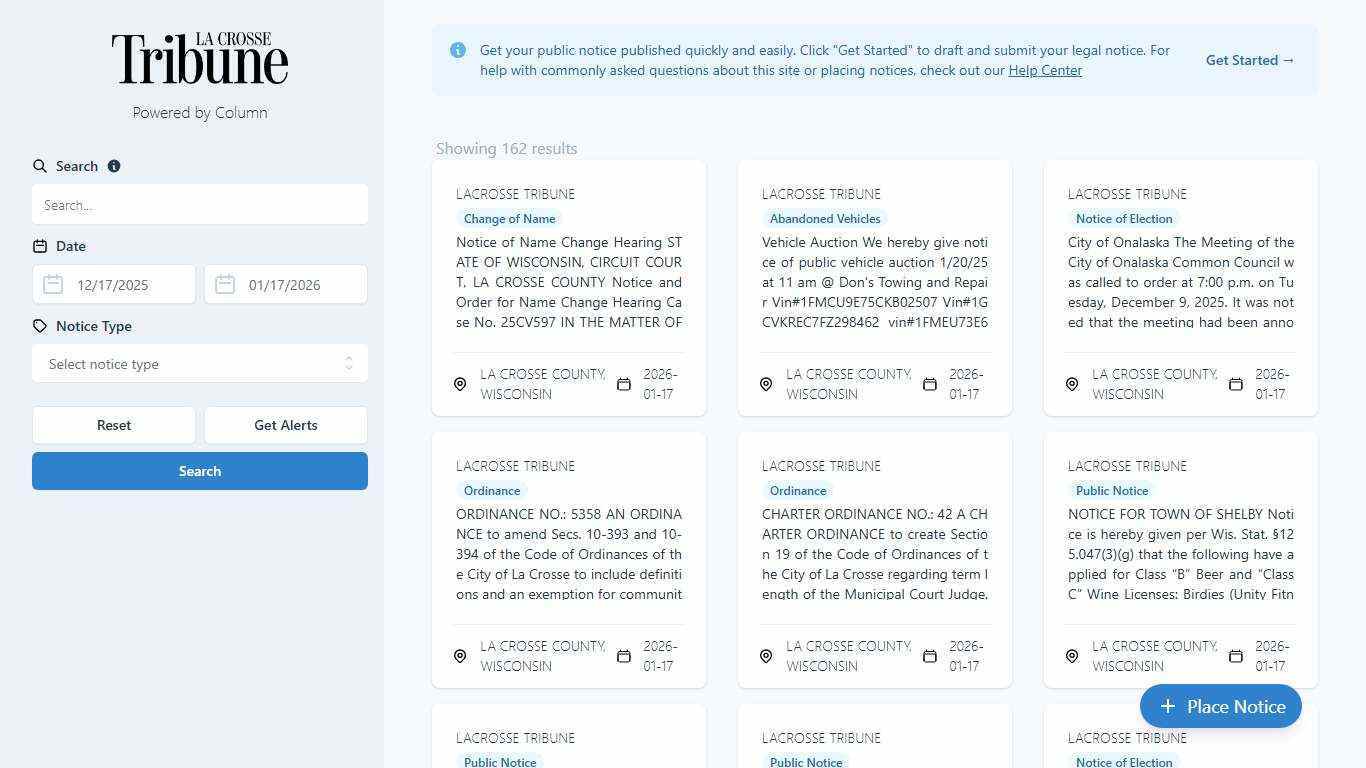Click the calendar icon in end date field
1366x768 pixels.
click(226, 285)
